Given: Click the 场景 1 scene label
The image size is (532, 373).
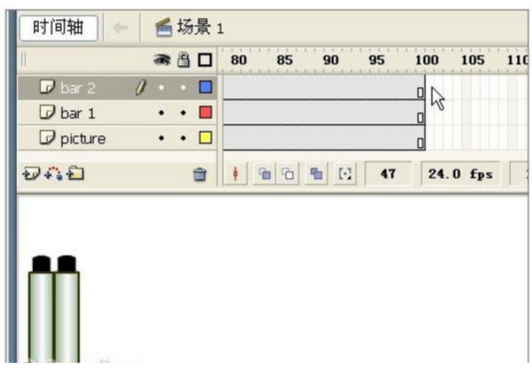Looking at the screenshot, I should pos(200,27).
